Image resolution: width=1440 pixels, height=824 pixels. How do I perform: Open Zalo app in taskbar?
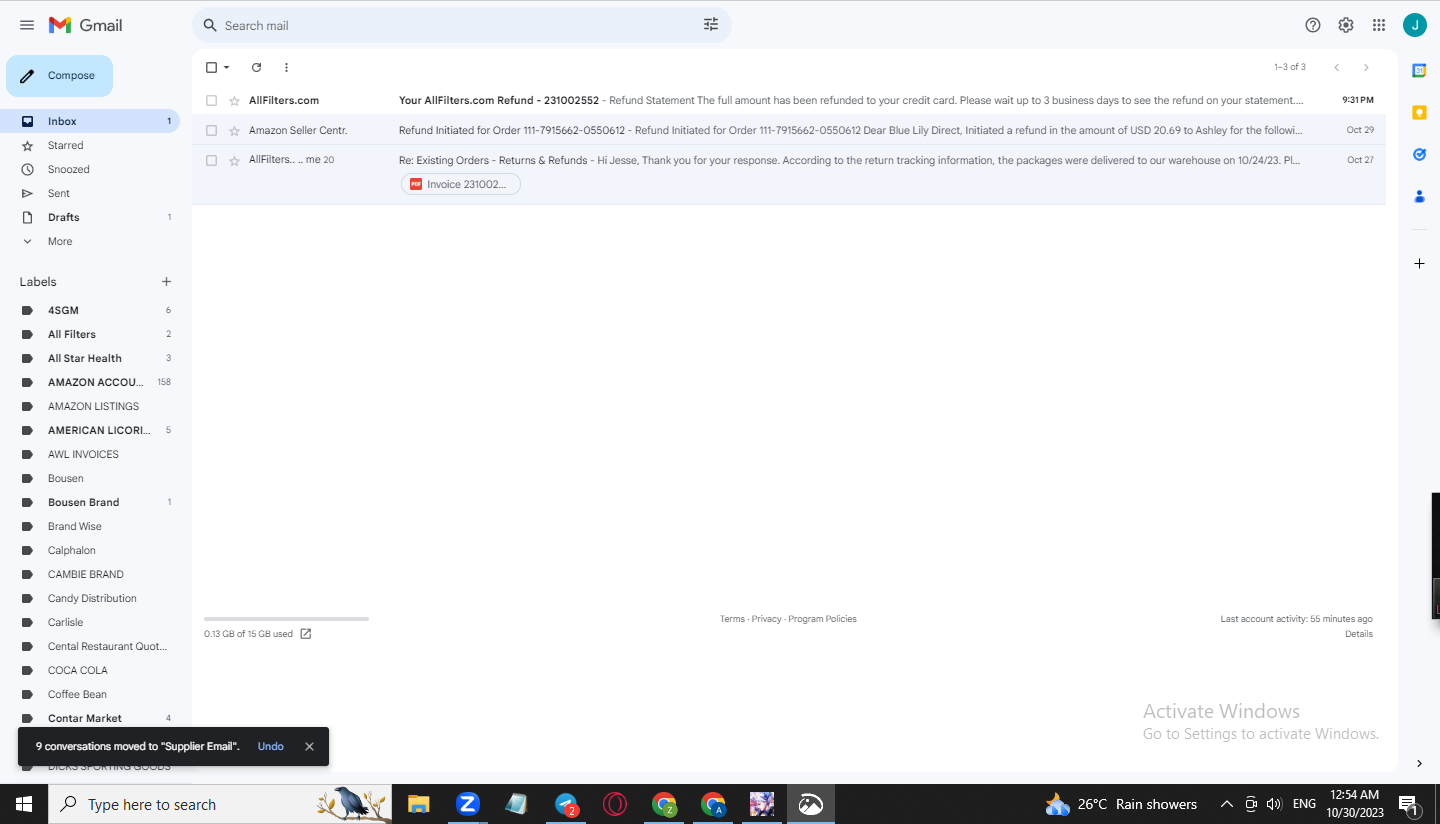pos(468,804)
